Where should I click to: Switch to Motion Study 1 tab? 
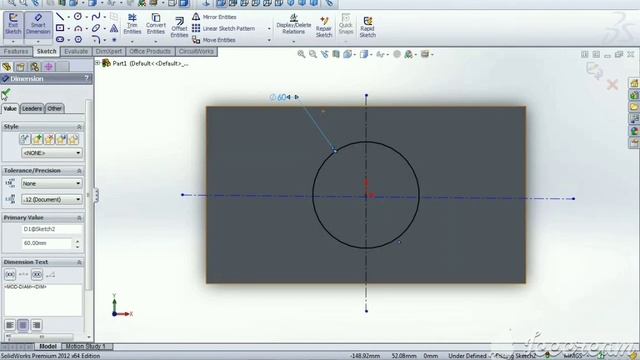click(x=85, y=346)
